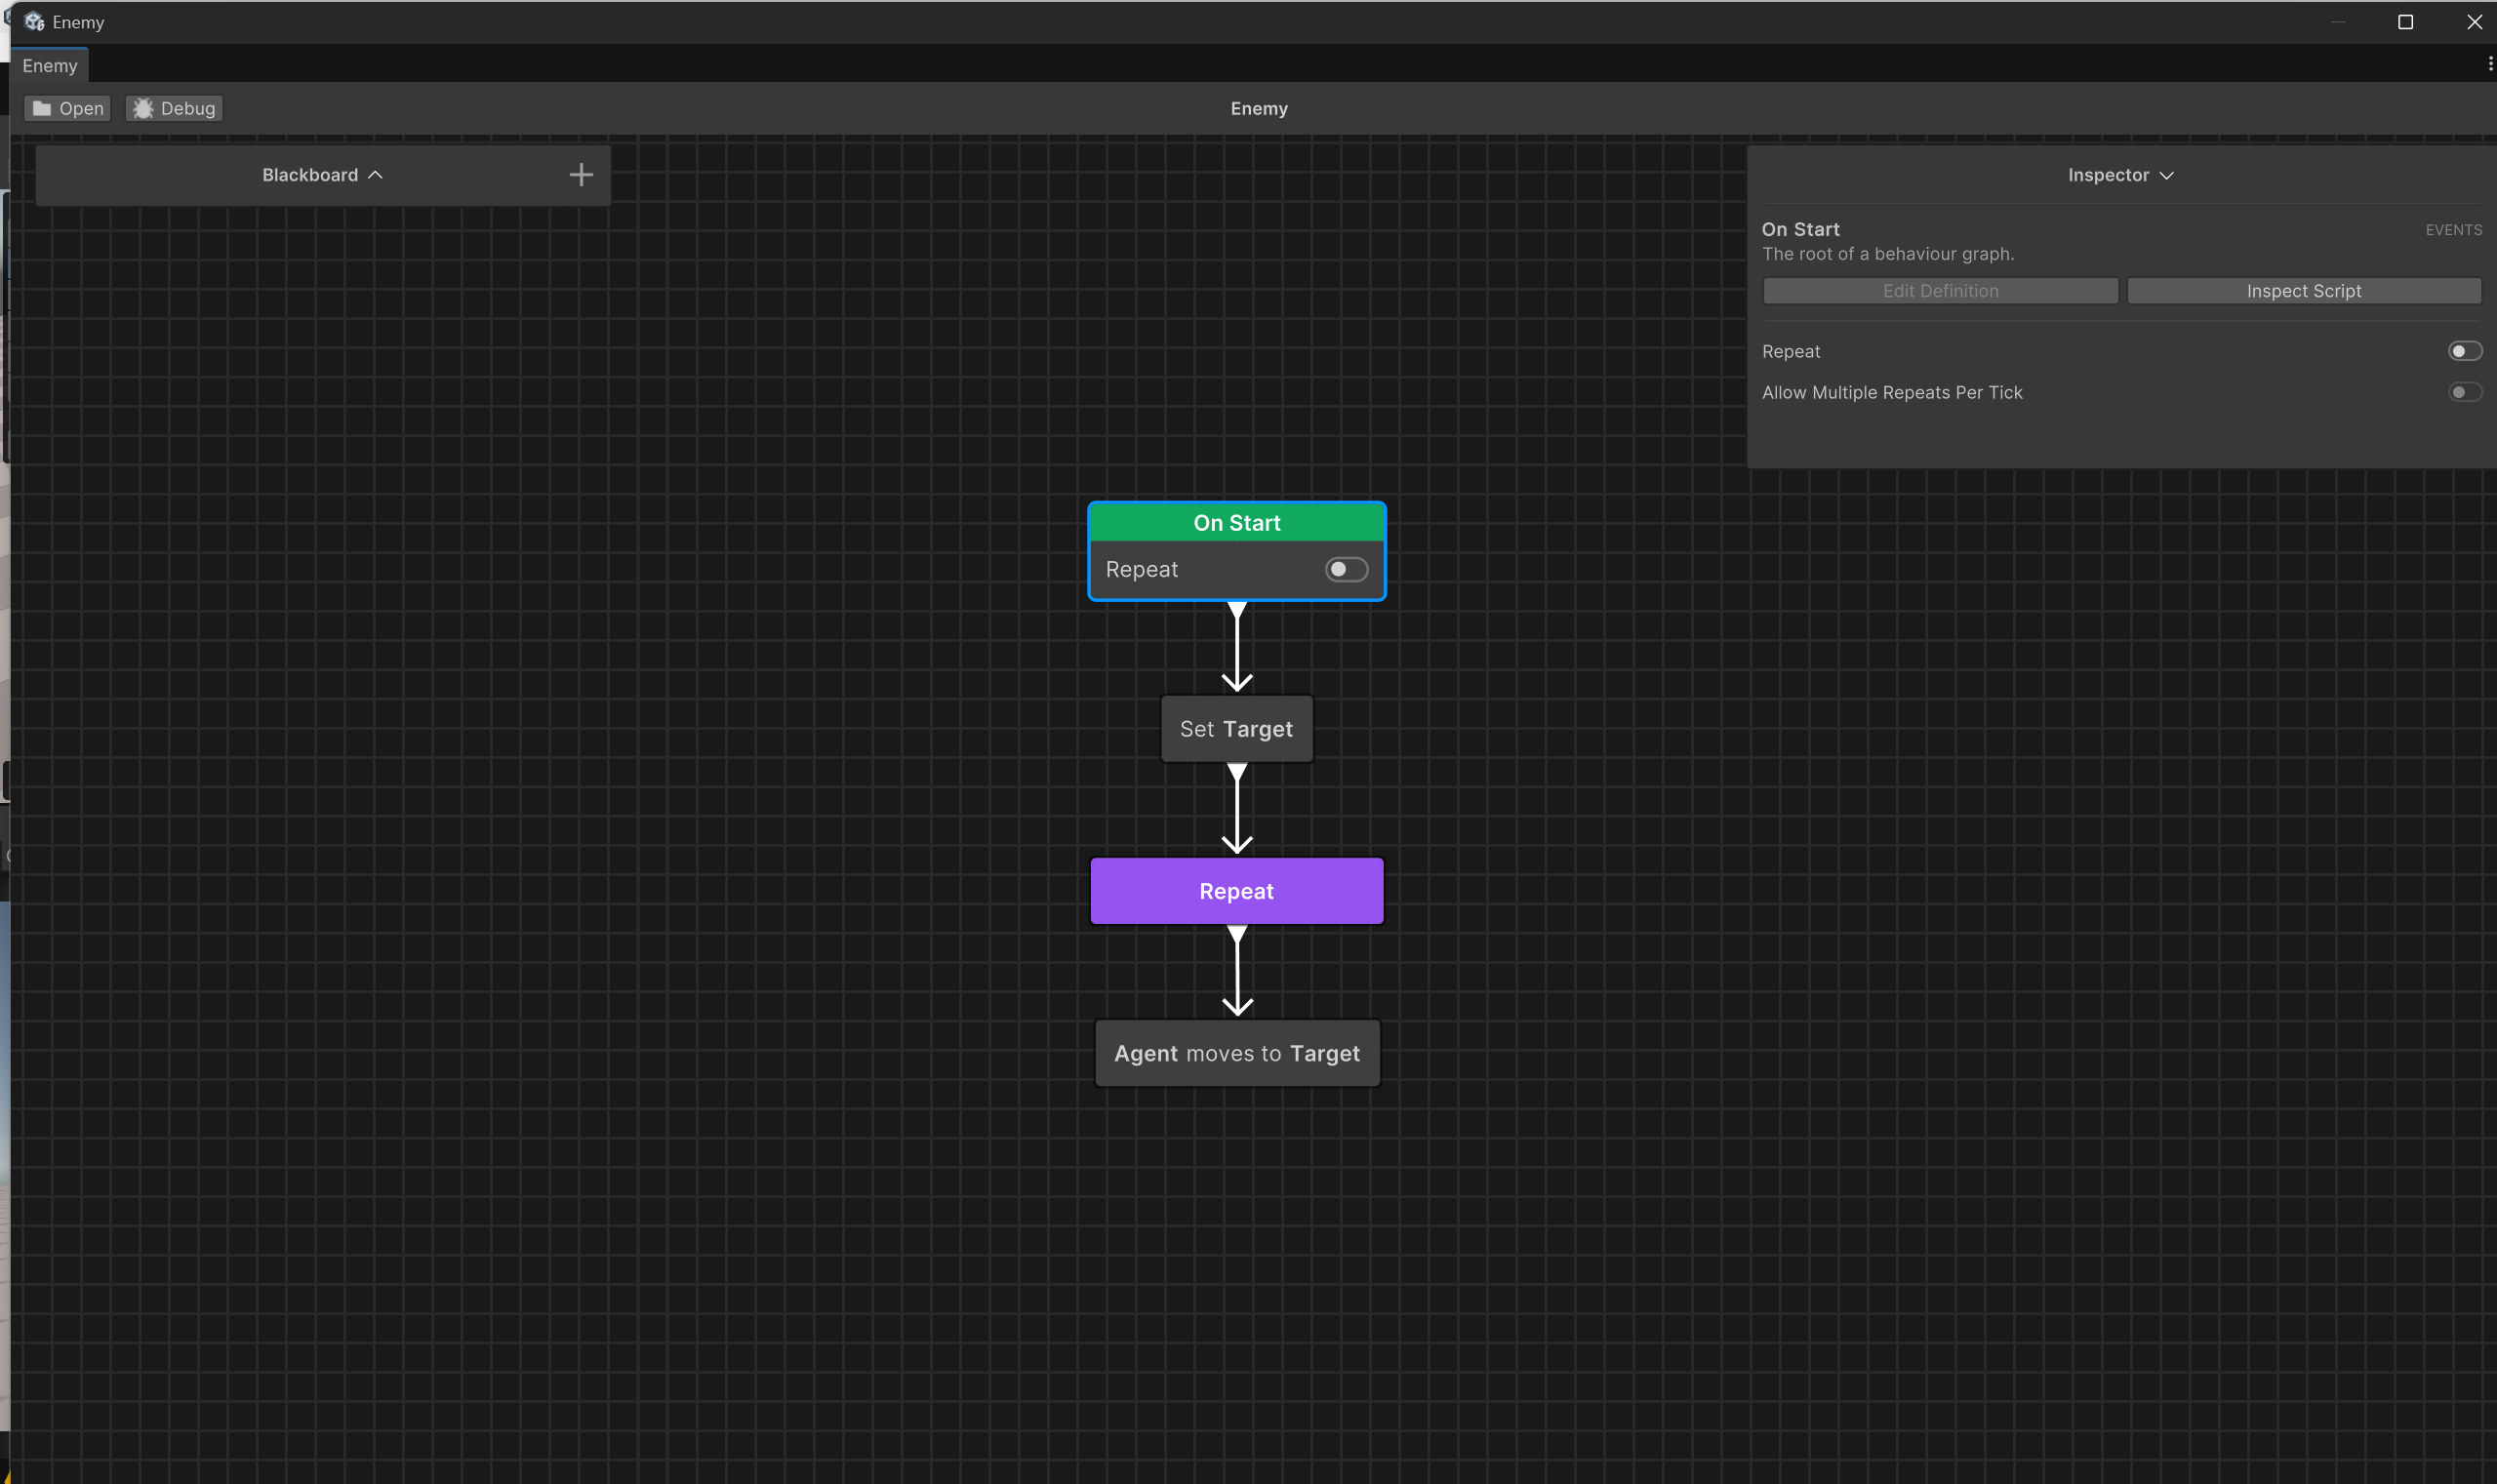
Task: Click the Inspect Script button
Action: tap(2303, 290)
